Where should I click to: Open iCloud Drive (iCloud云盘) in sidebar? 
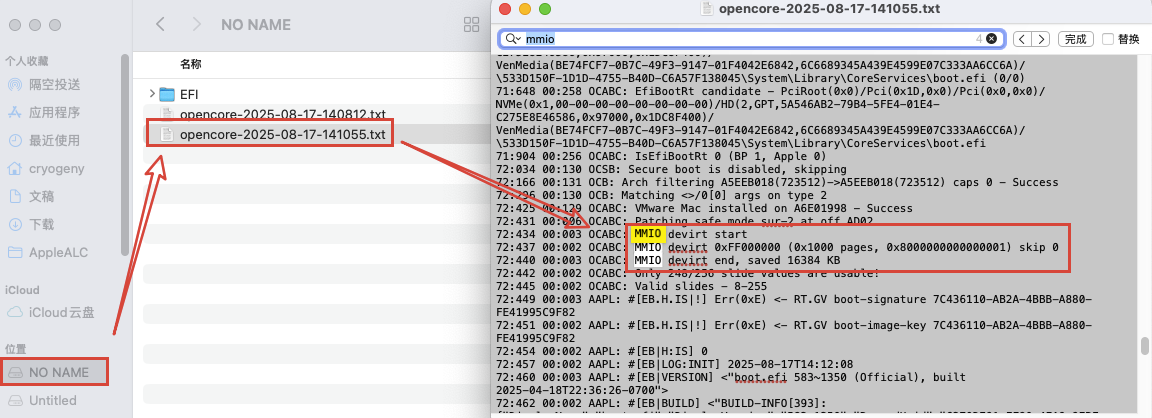[51, 312]
